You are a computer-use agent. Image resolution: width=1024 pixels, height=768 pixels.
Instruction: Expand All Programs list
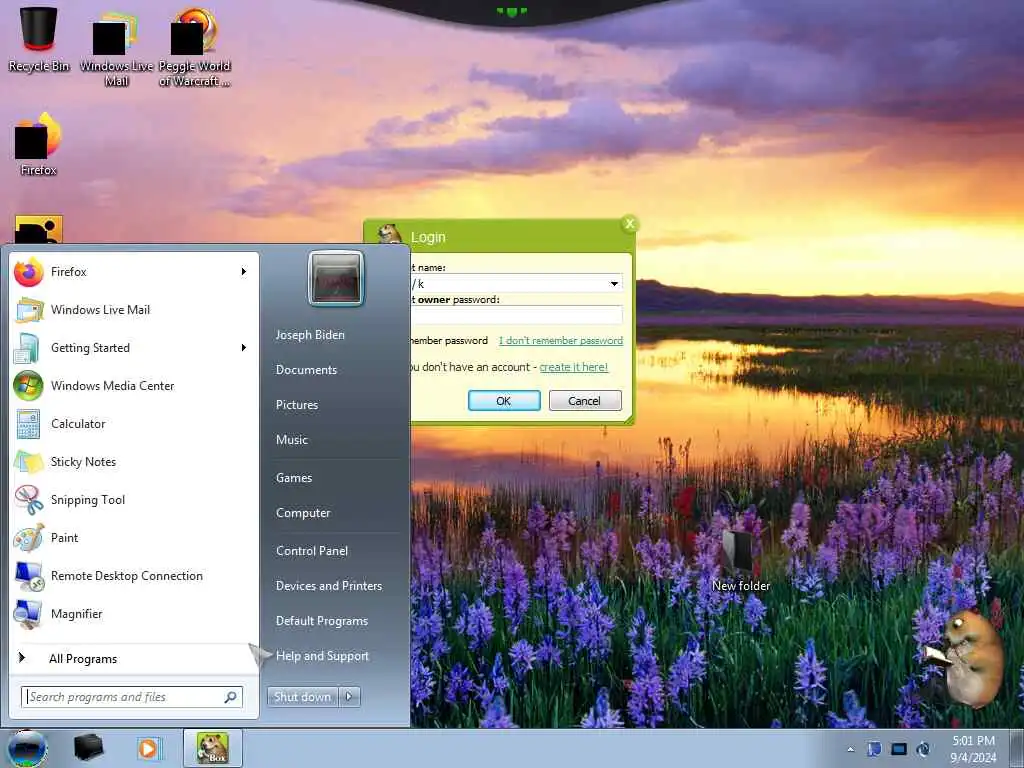pos(134,658)
